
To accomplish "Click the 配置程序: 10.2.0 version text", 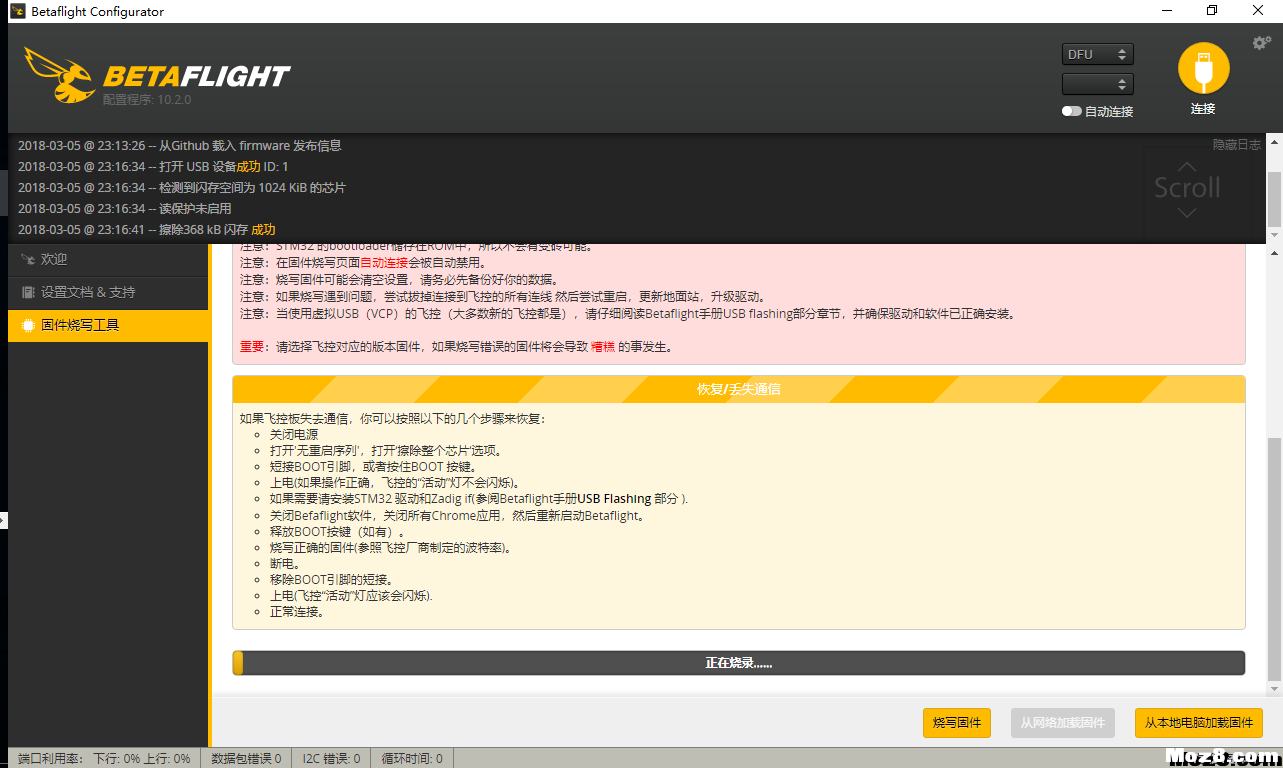I will (146, 100).
